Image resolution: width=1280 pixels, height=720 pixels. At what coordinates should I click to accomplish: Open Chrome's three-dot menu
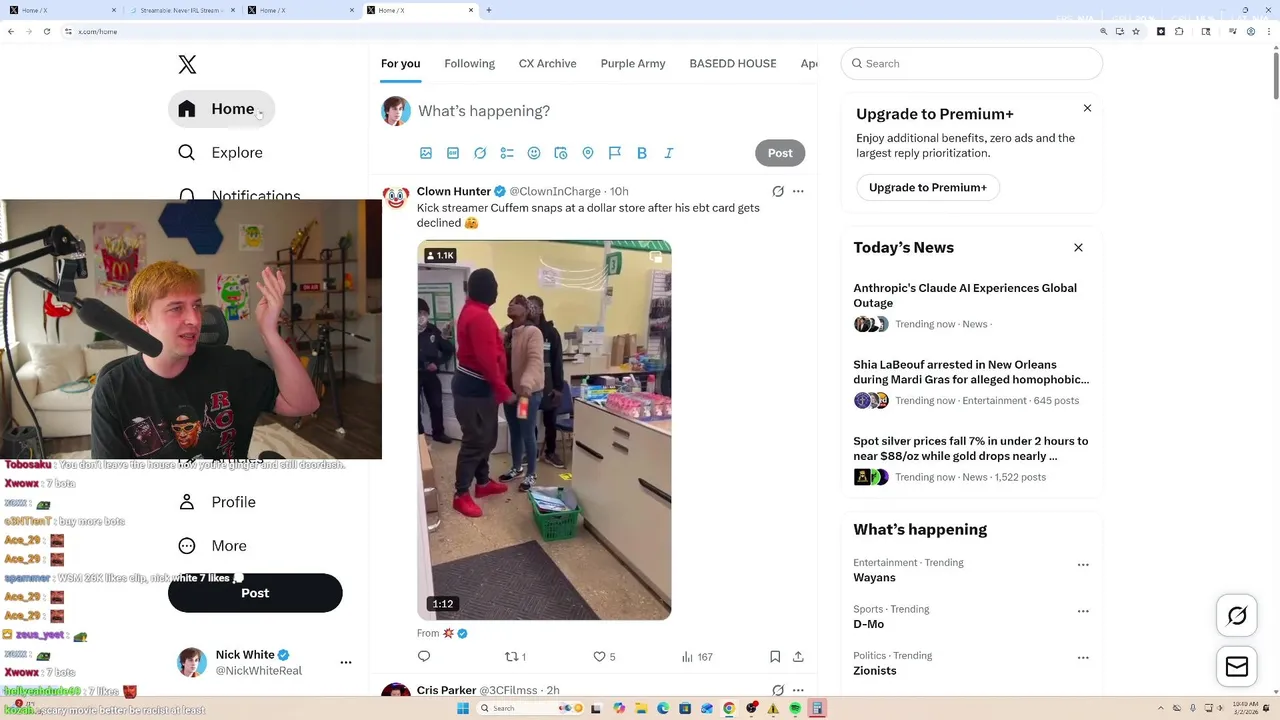pyautogui.click(x=1268, y=31)
